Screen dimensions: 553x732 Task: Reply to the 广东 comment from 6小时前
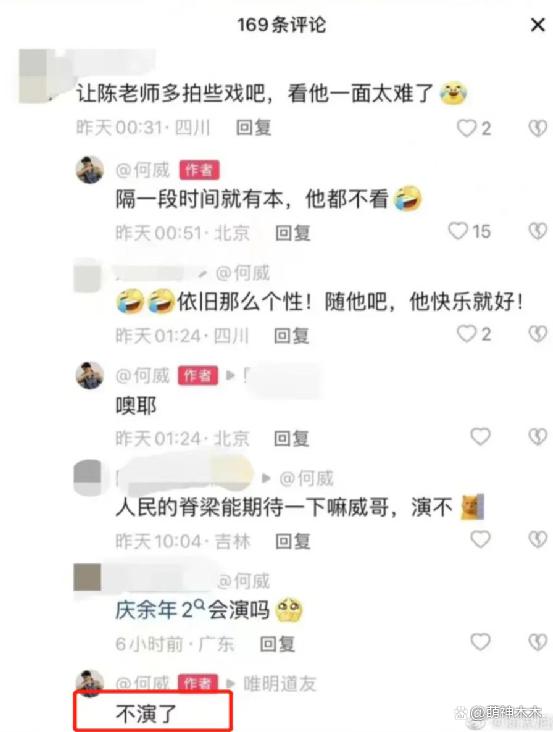tap(277, 644)
